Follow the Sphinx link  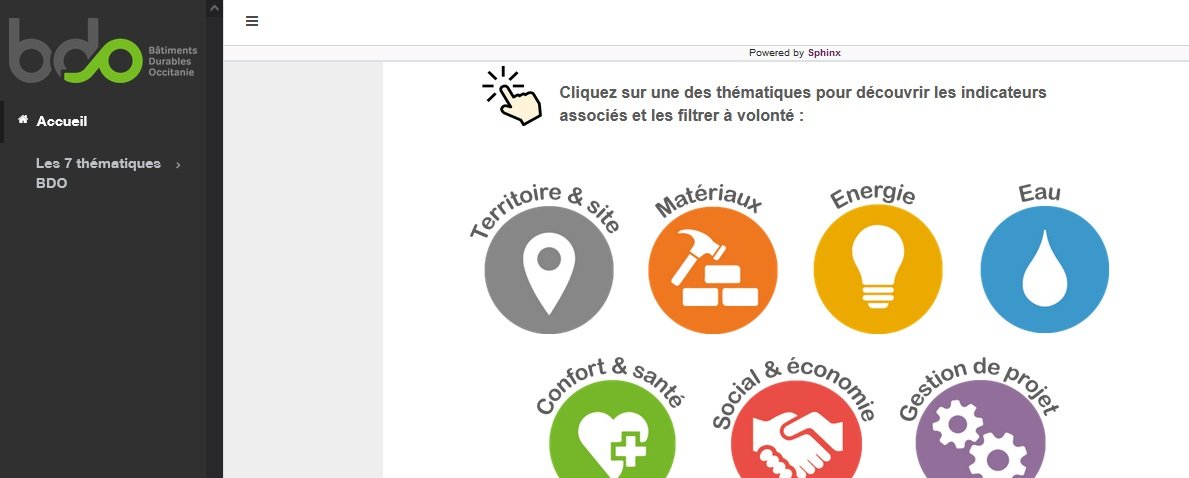tap(824, 53)
